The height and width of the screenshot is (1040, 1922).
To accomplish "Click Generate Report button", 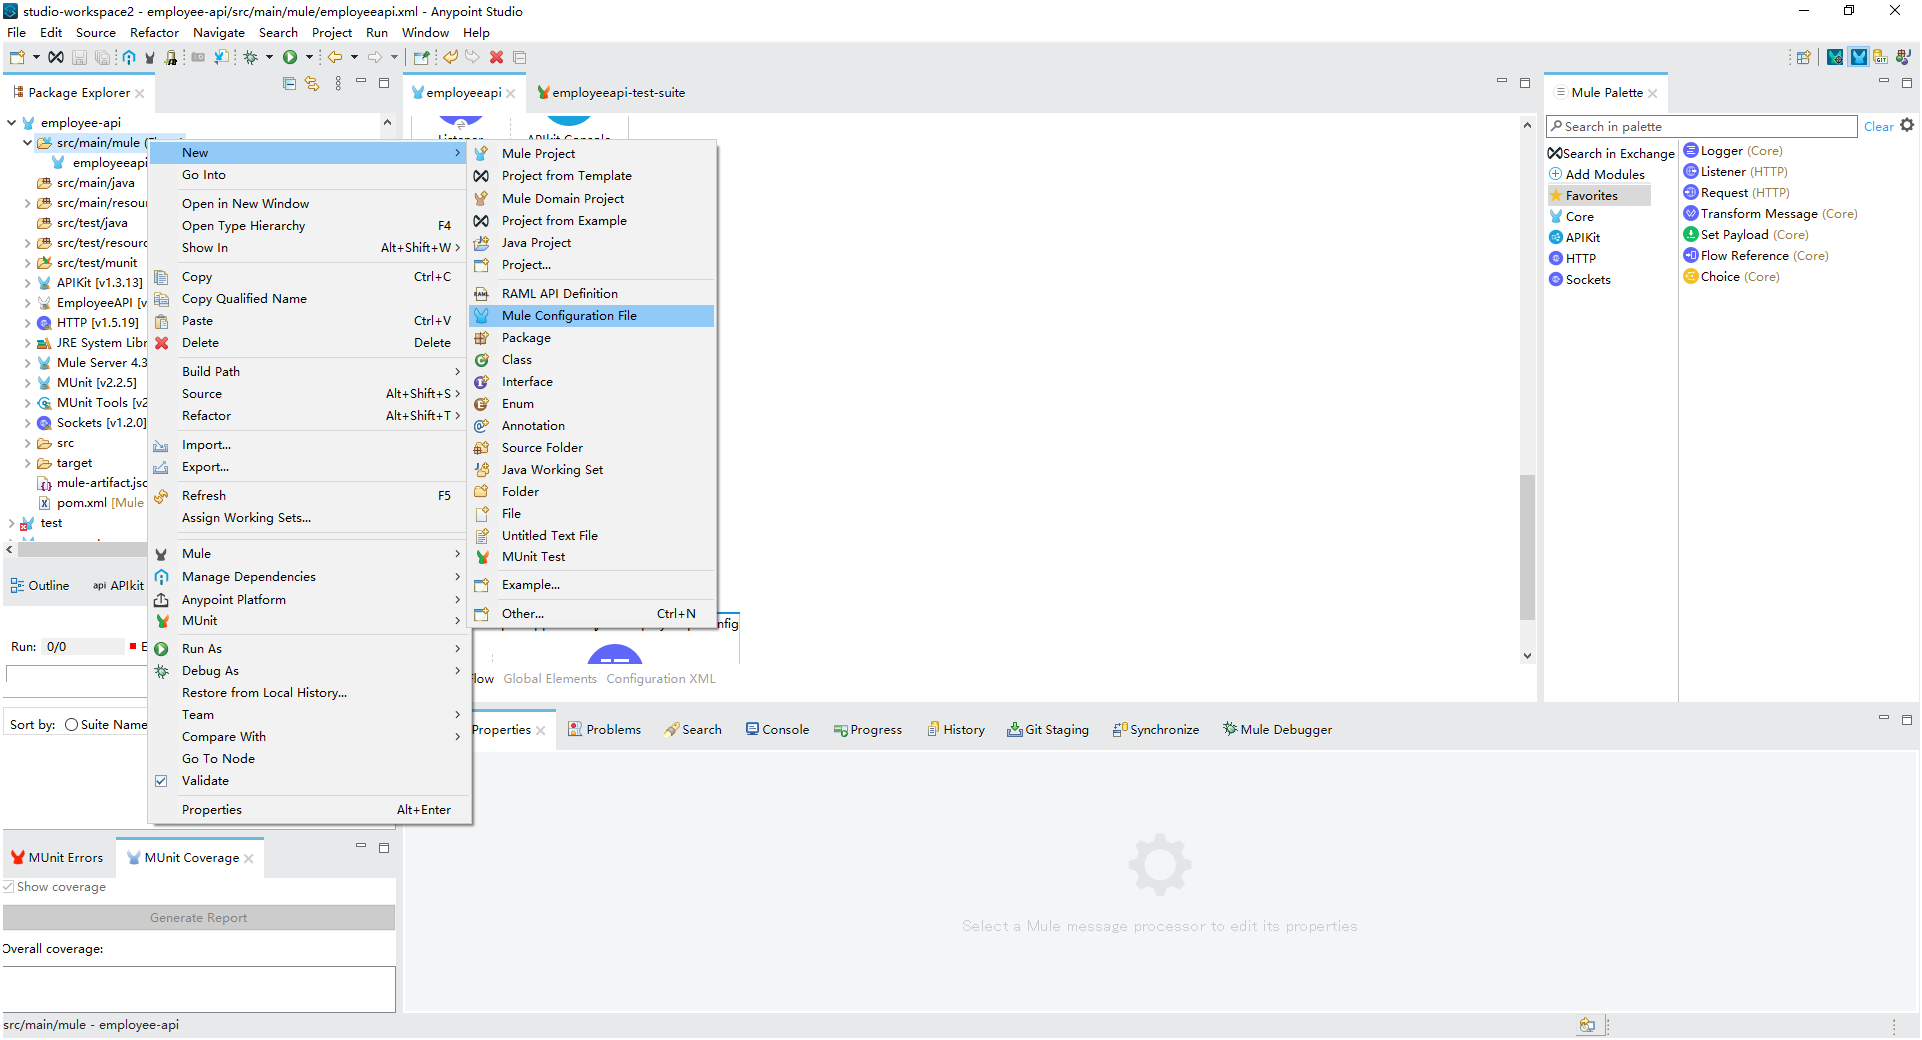I will tap(198, 918).
